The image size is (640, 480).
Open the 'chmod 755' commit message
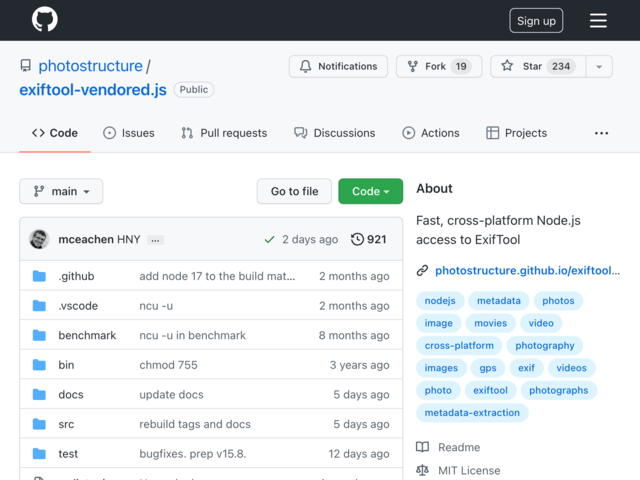point(168,365)
